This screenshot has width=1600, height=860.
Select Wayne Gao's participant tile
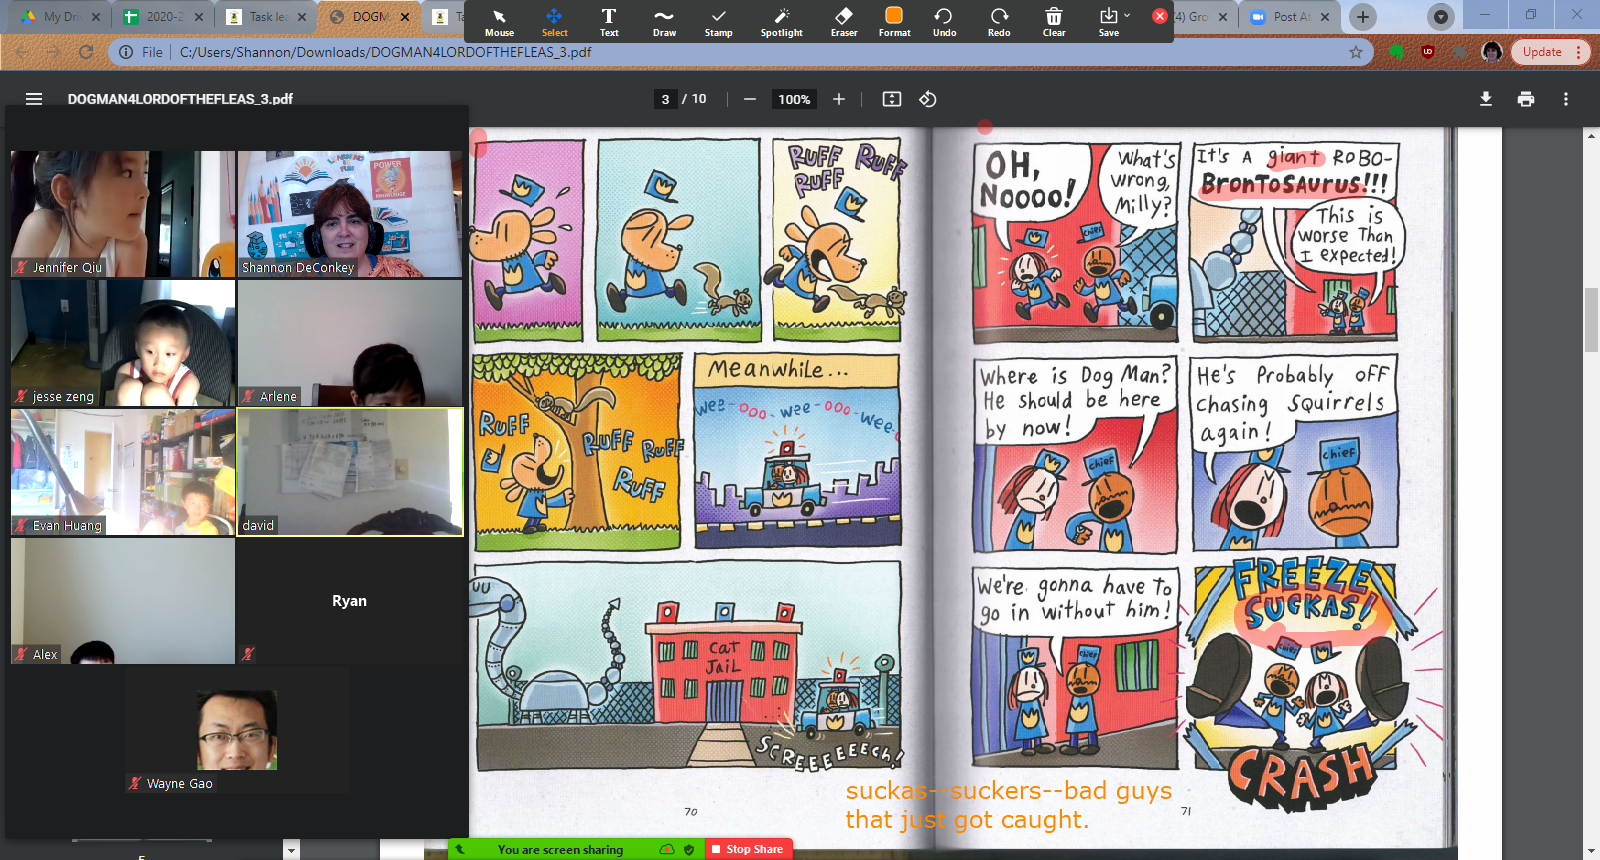pyautogui.click(x=237, y=730)
